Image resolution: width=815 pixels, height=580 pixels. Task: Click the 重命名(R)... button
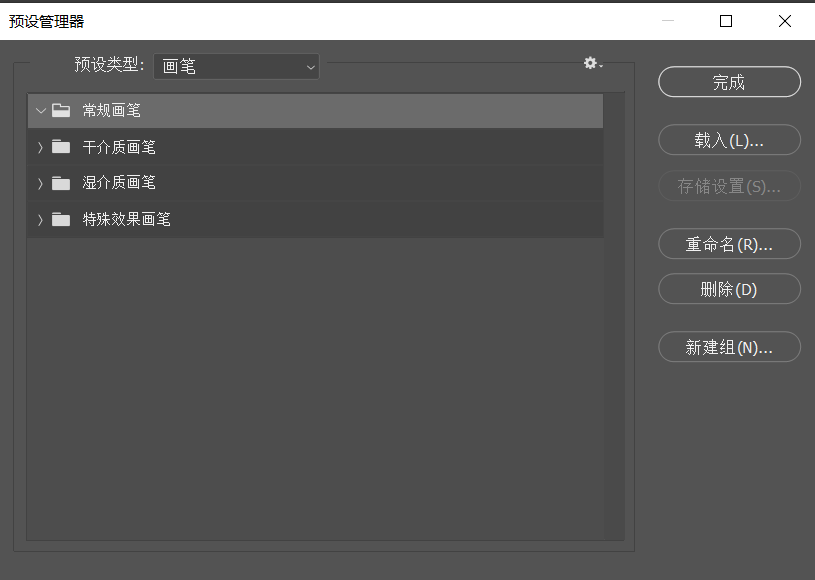(x=729, y=244)
